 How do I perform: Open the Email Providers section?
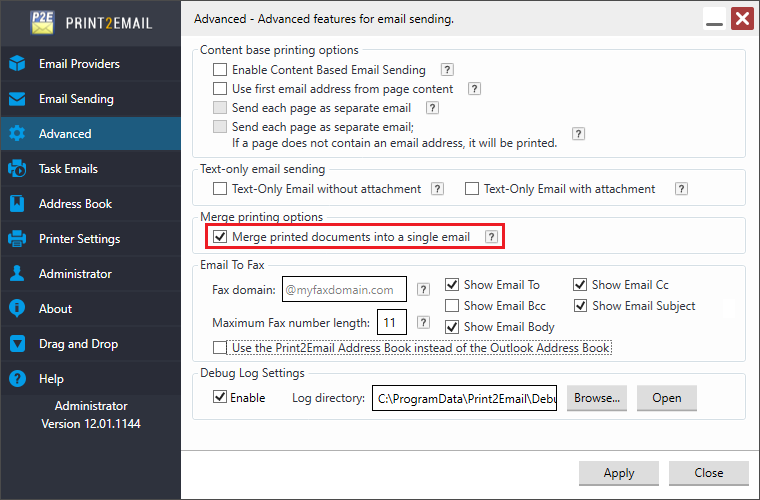point(91,63)
